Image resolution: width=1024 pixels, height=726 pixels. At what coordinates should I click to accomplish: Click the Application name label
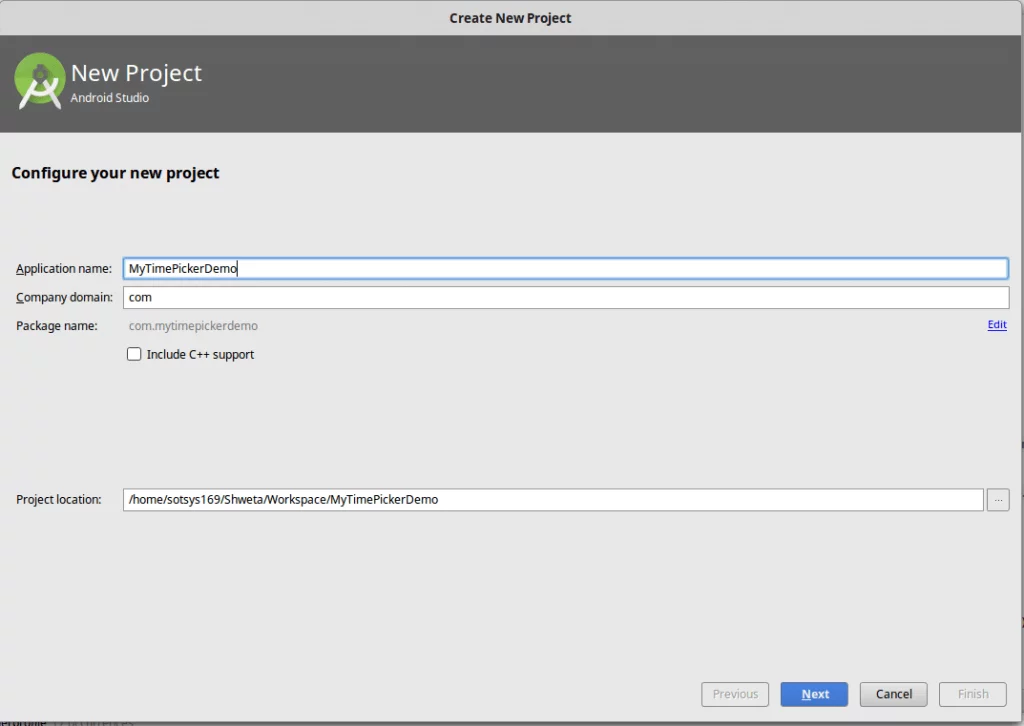[x=64, y=269]
